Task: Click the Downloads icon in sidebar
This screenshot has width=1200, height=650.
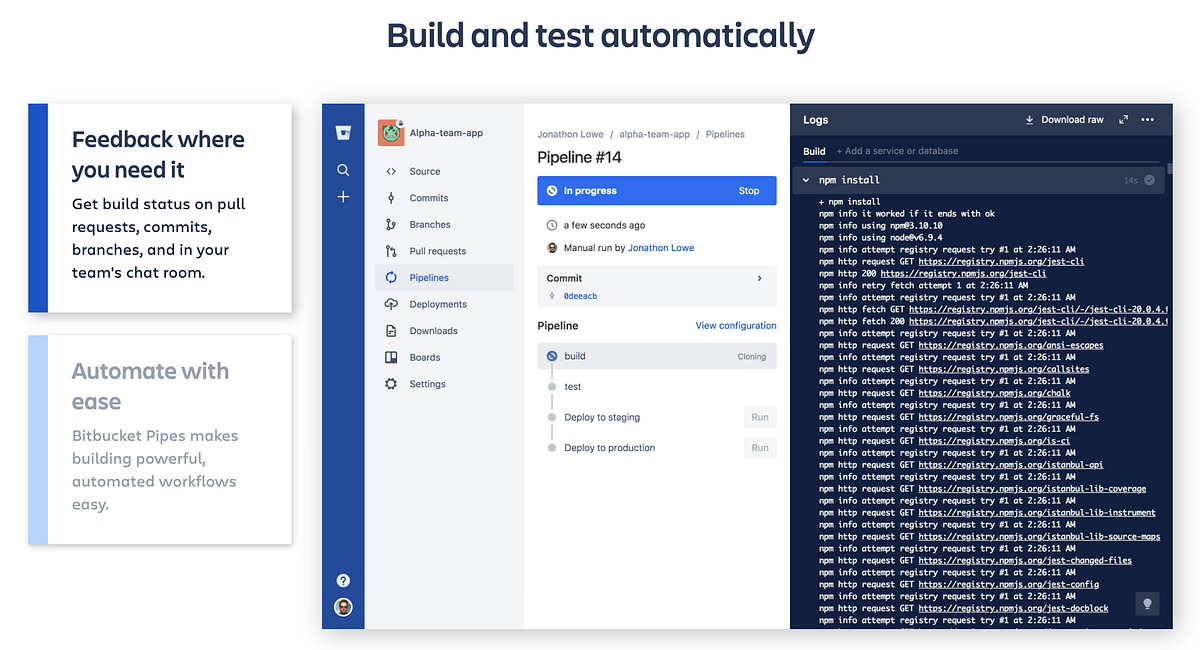Action: point(390,330)
